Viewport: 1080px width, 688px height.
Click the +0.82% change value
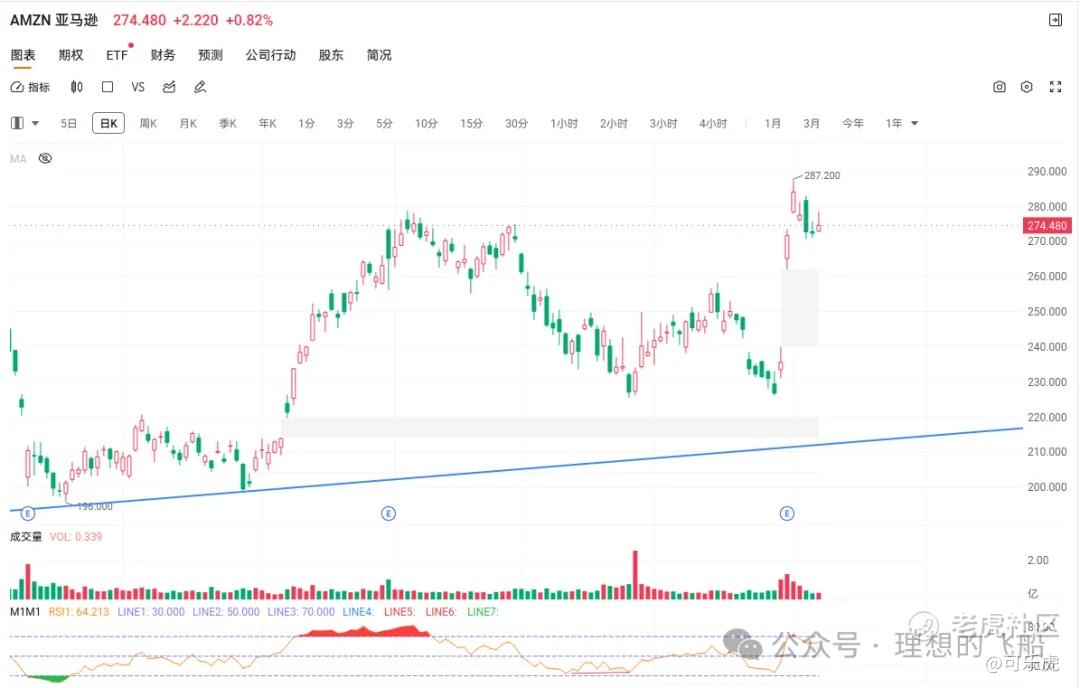tap(249, 20)
